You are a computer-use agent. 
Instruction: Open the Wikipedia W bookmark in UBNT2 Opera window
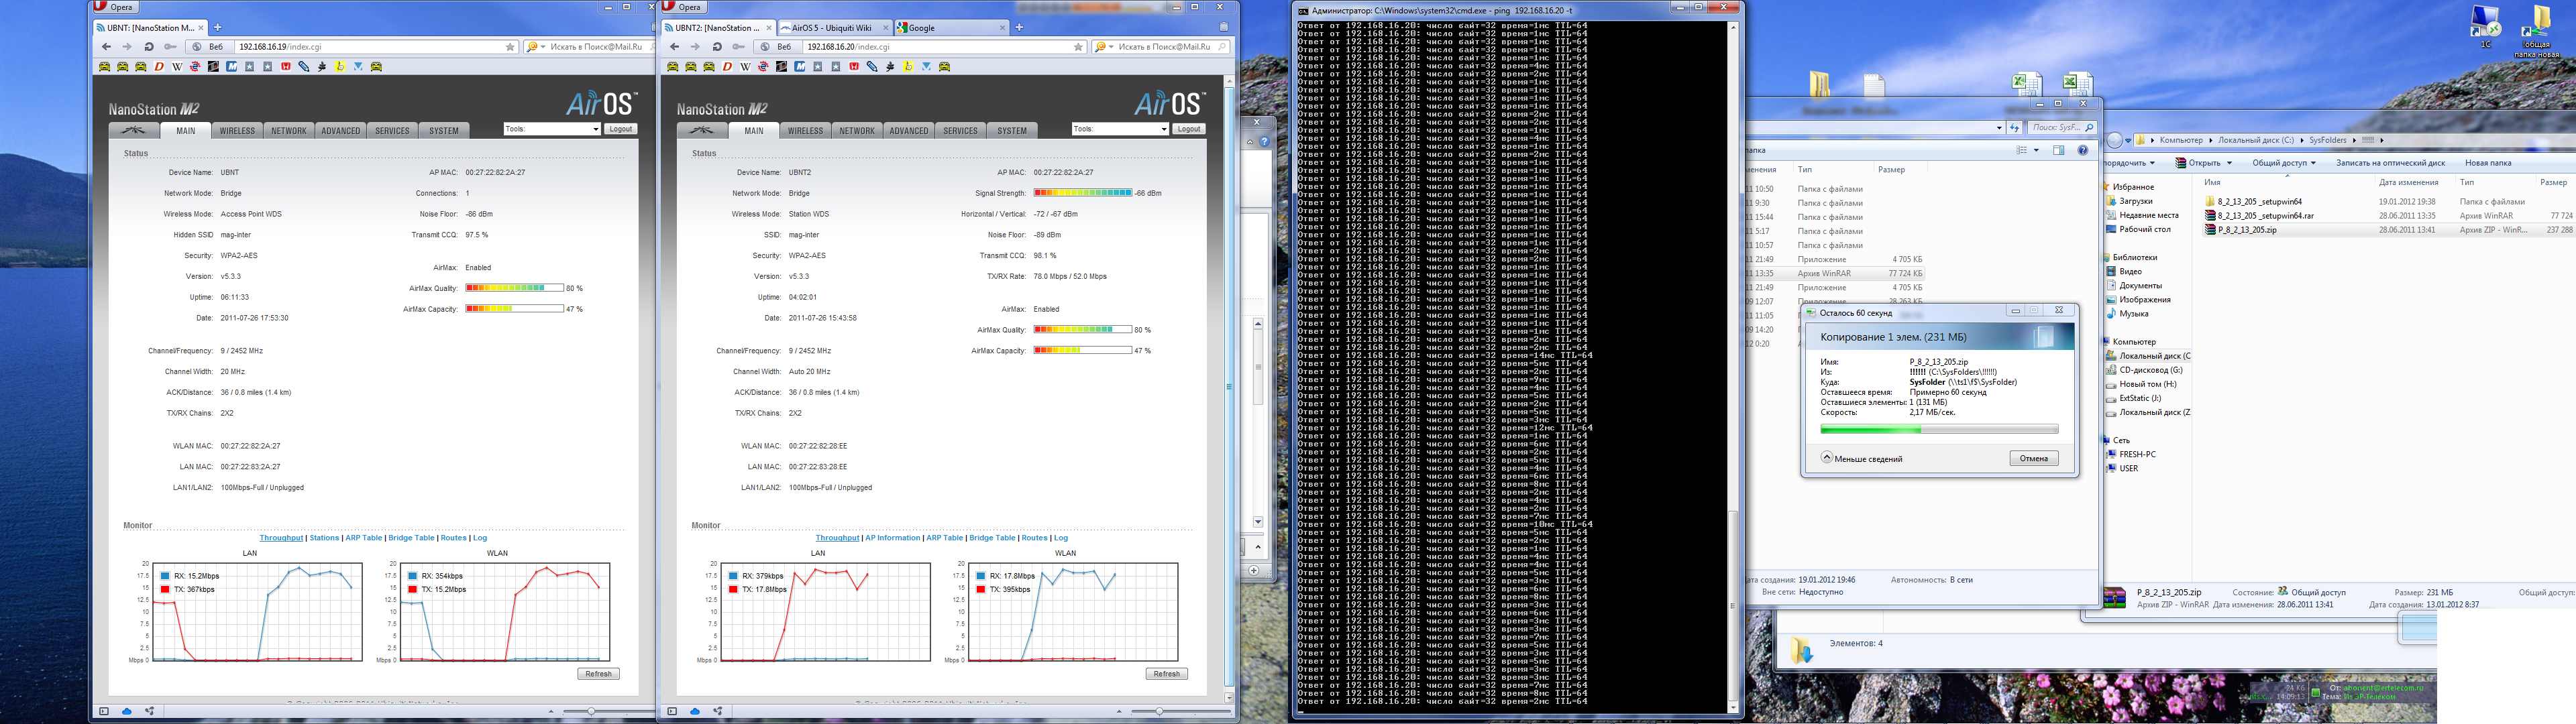(x=745, y=67)
